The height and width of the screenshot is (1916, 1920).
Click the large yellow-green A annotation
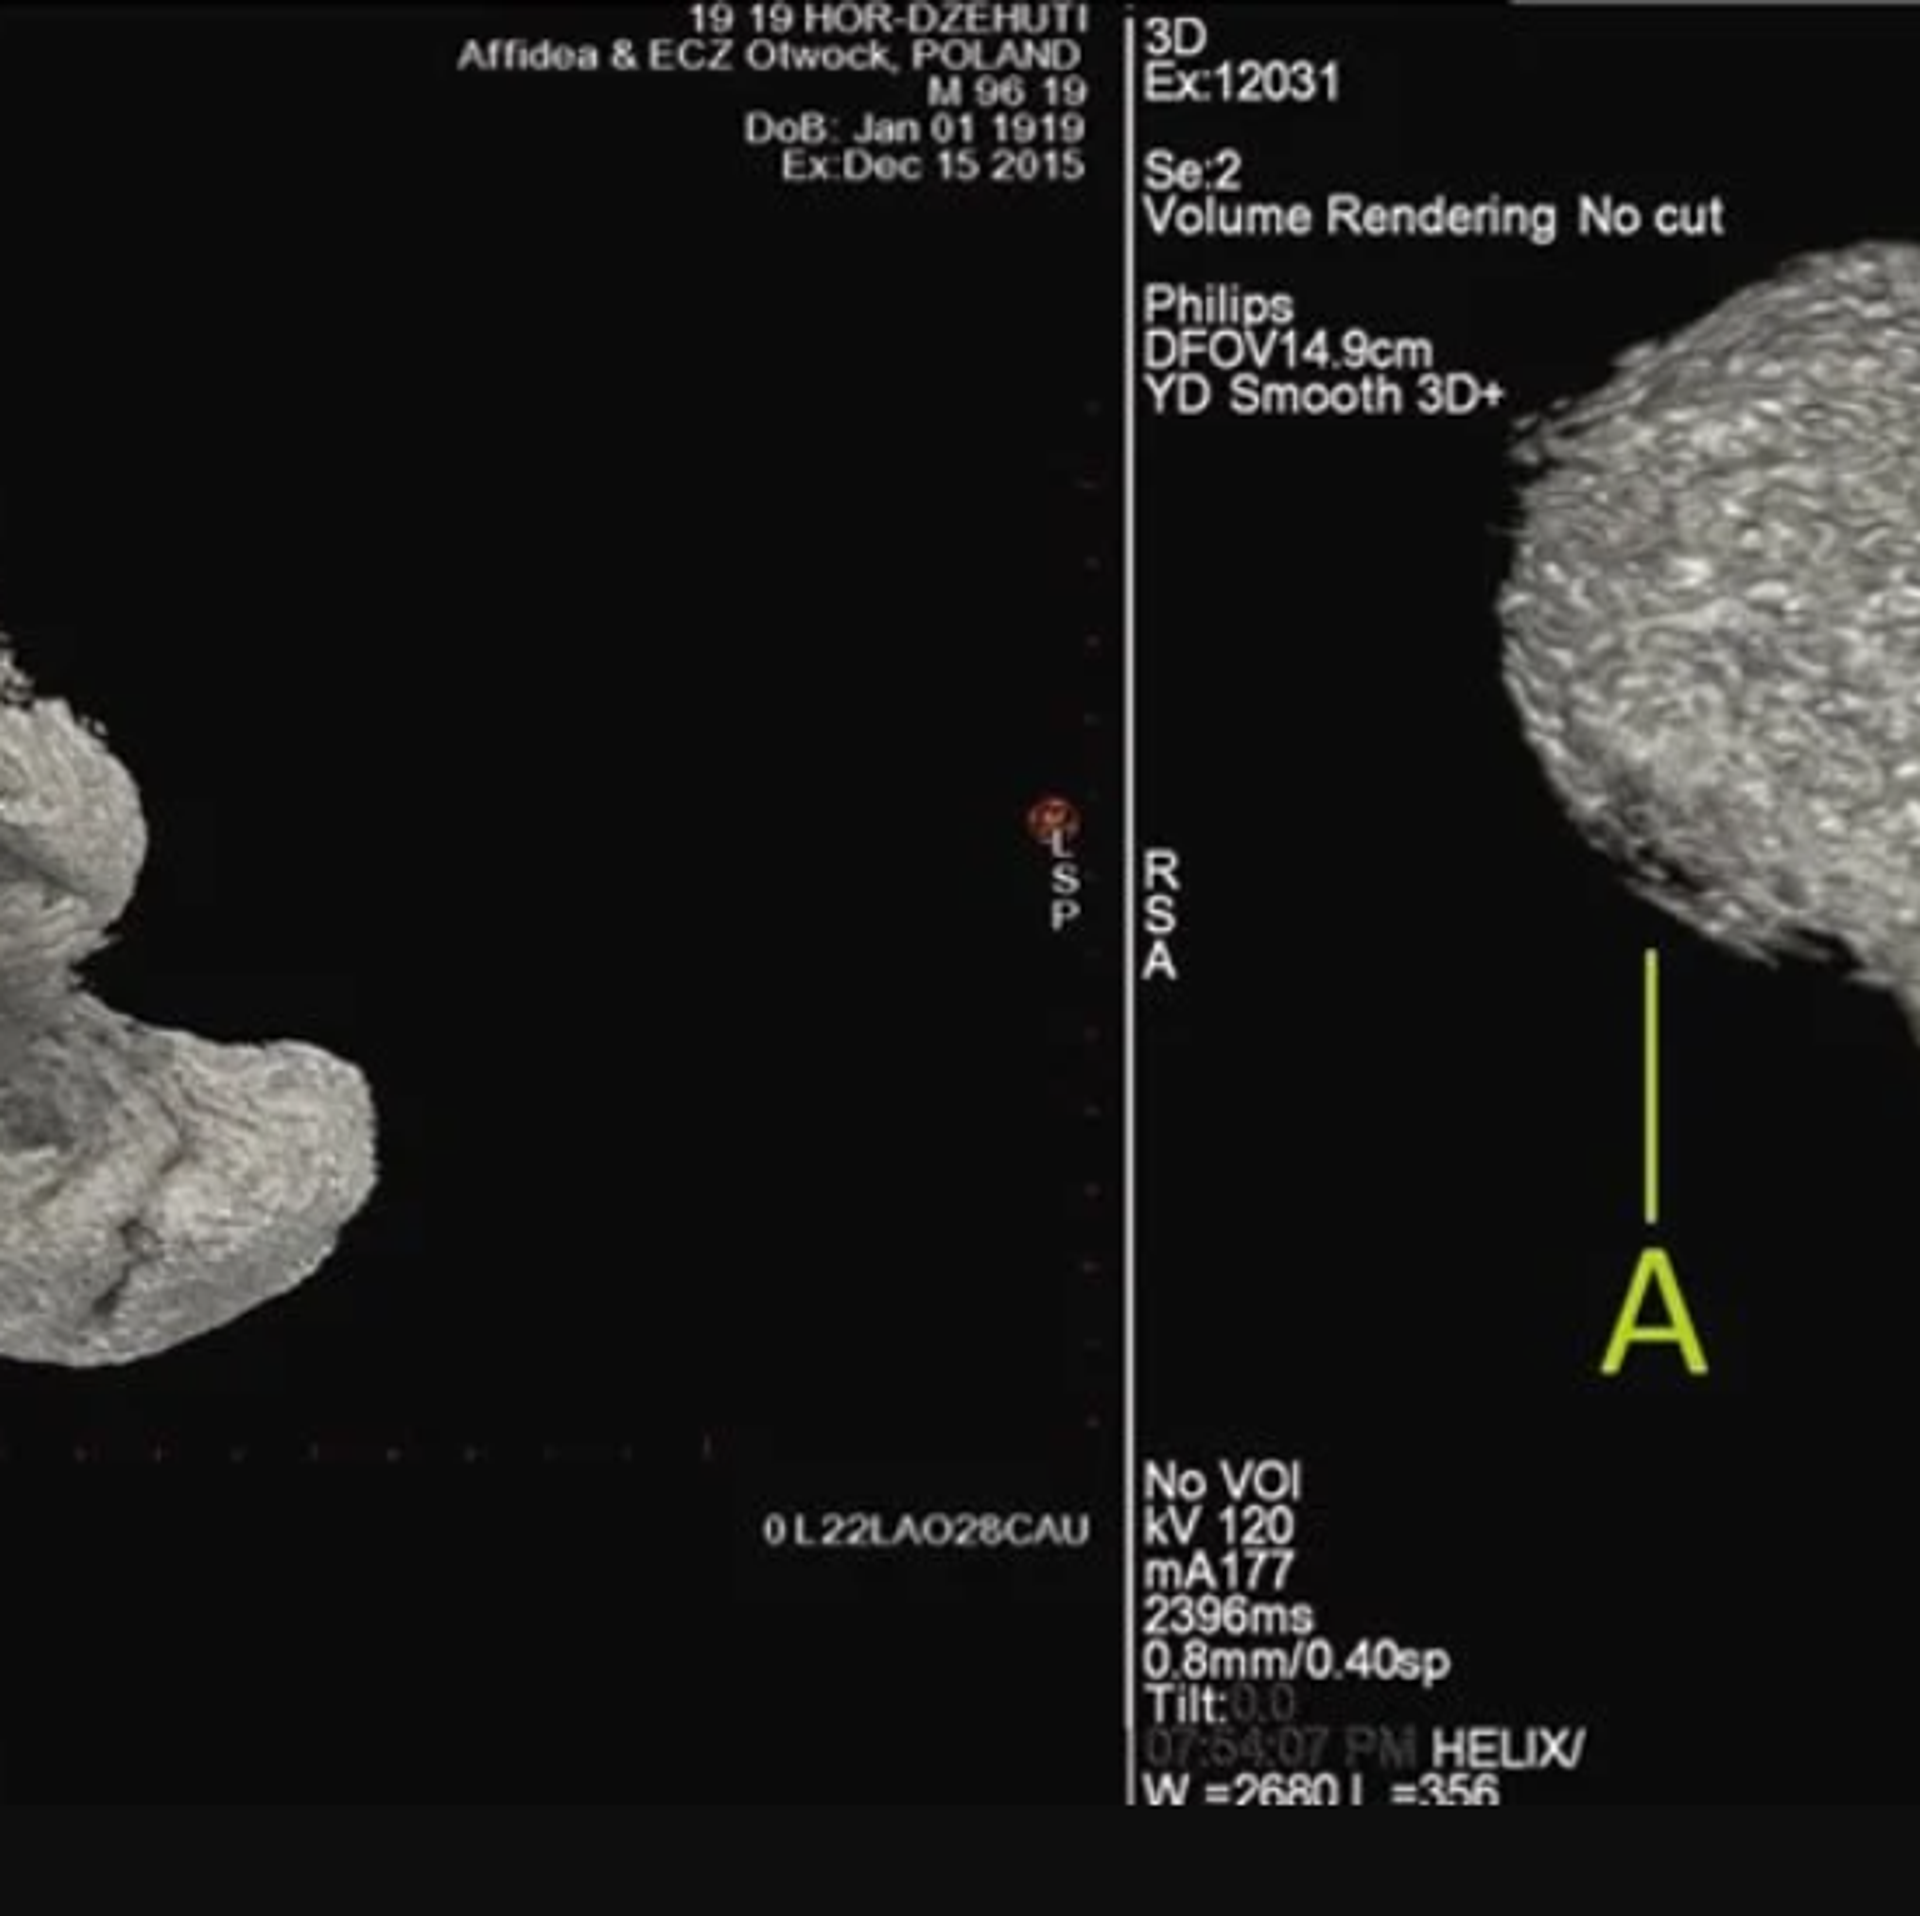pos(1654,1318)
